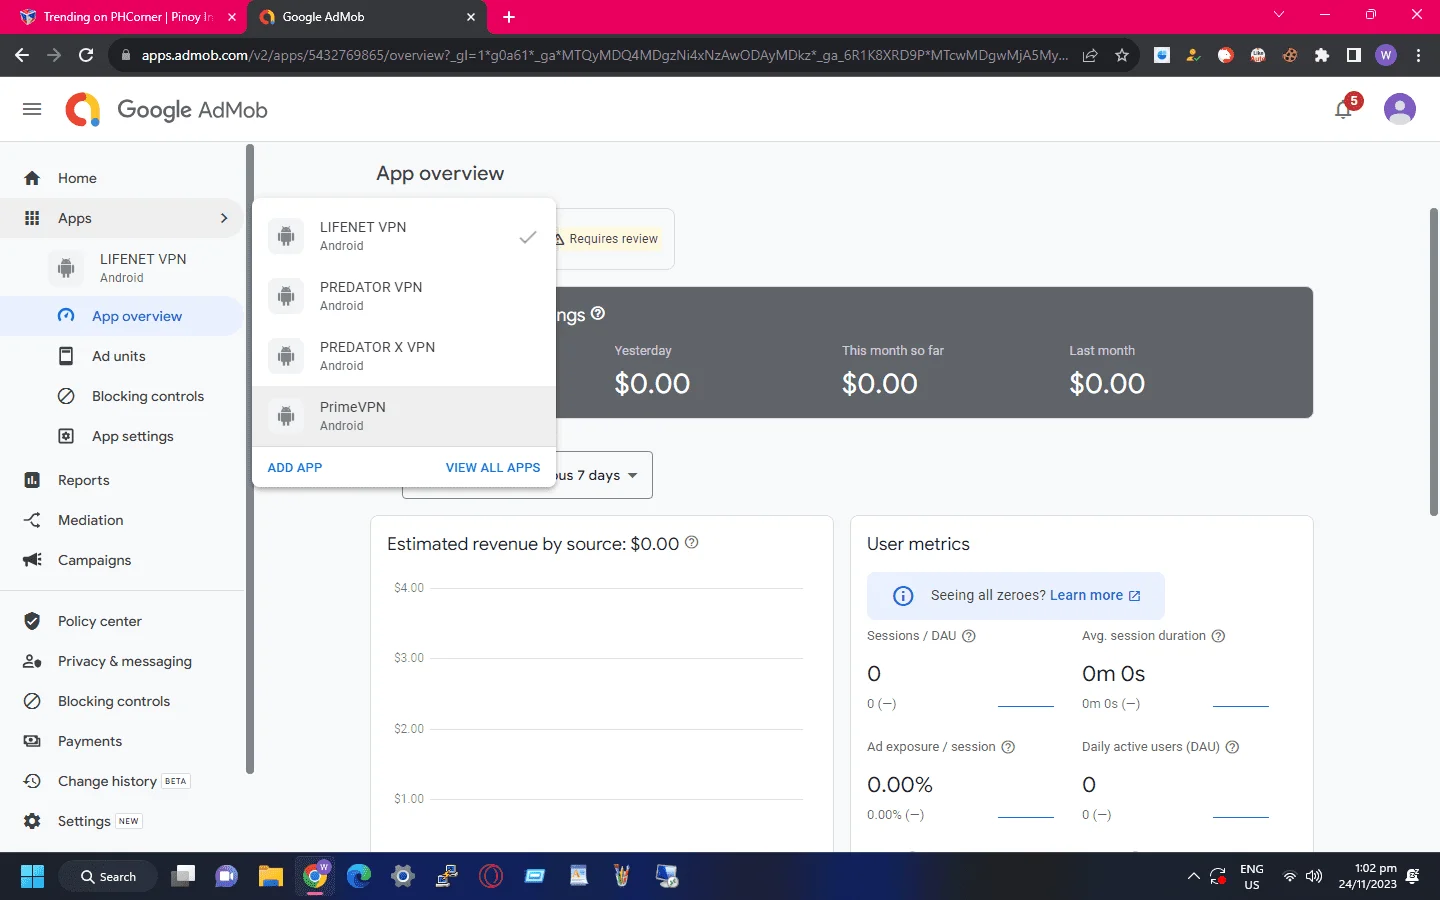Click help icon beside Estimated revenue by source
This screenshot has width=1440, height=900.
[691, 542]
